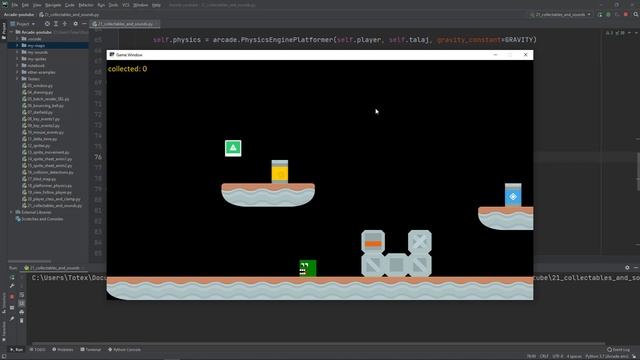Open the Problems tool window

[63, 350]
